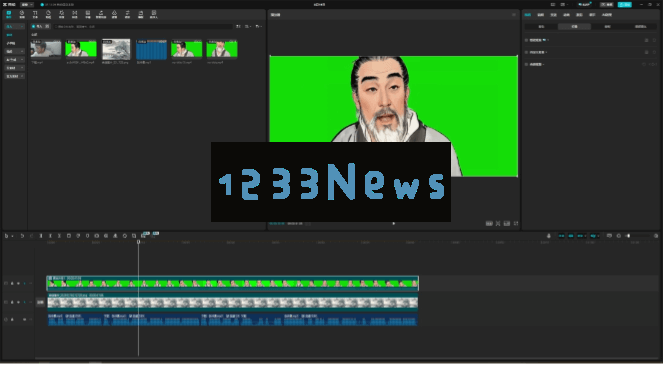Select the ink mountain painting thumbnail
Viewport: 663px width, 365px height.
pos(116,49)
